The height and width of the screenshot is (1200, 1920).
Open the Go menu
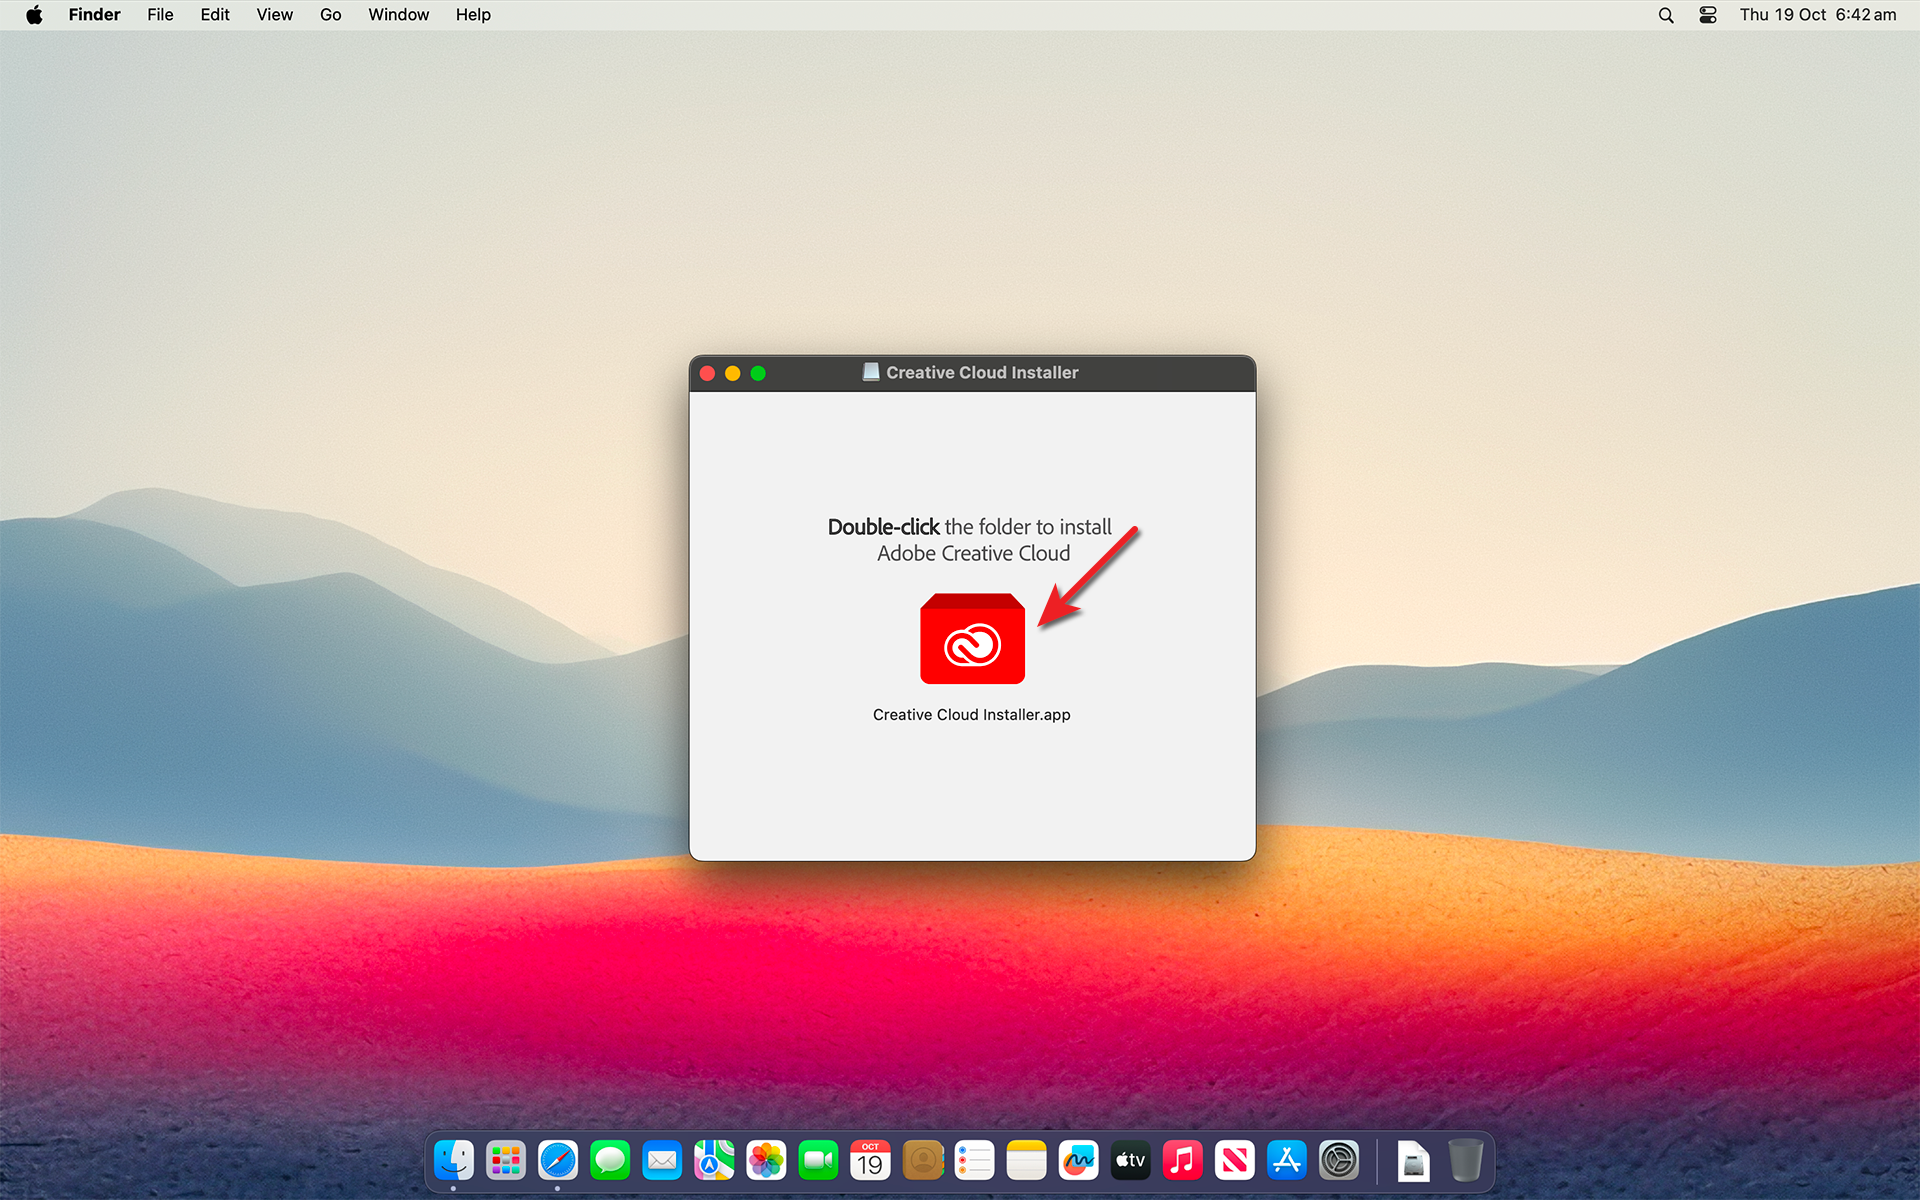pos(330,15)
